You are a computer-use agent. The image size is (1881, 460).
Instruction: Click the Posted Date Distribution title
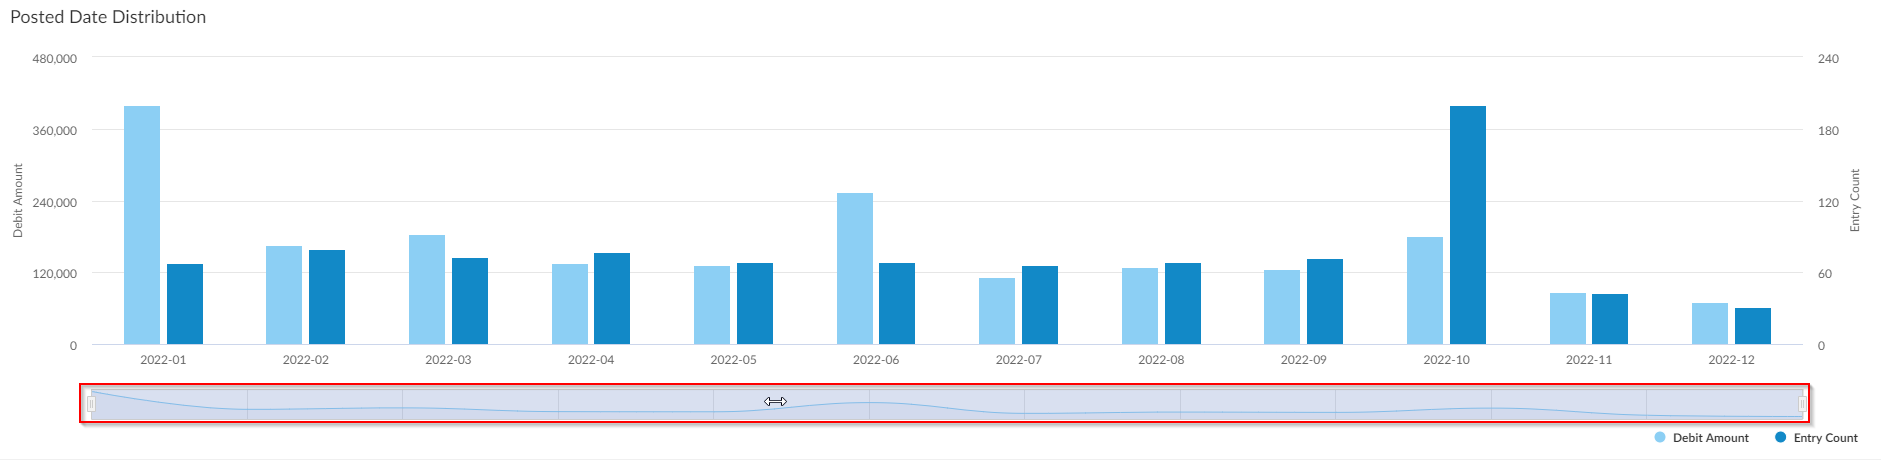[108, 17]
